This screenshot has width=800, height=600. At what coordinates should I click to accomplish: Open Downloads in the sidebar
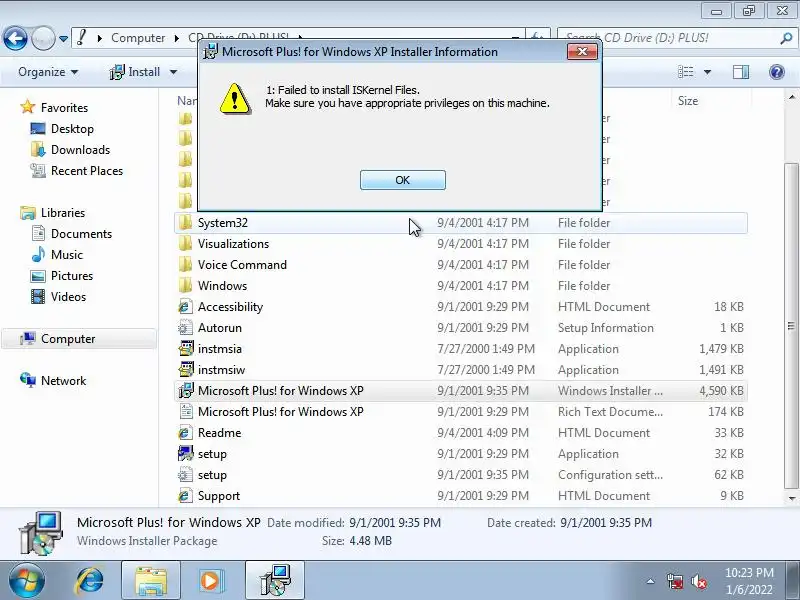(x=80, y=149)
